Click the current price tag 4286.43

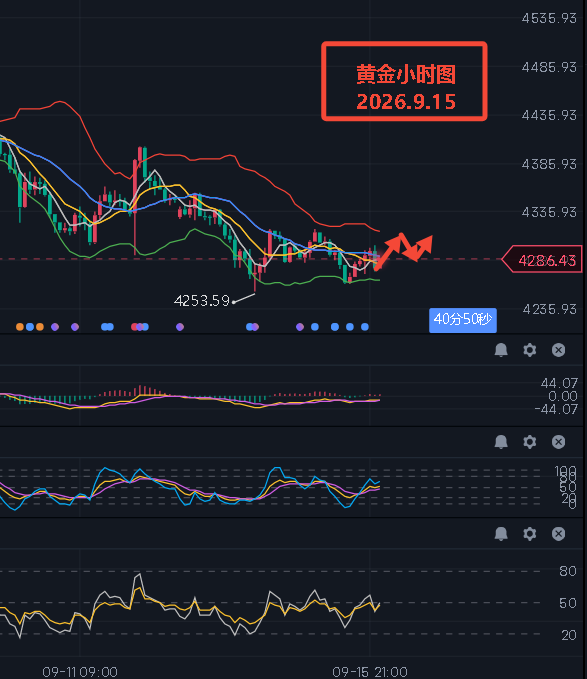coord(542,260)
